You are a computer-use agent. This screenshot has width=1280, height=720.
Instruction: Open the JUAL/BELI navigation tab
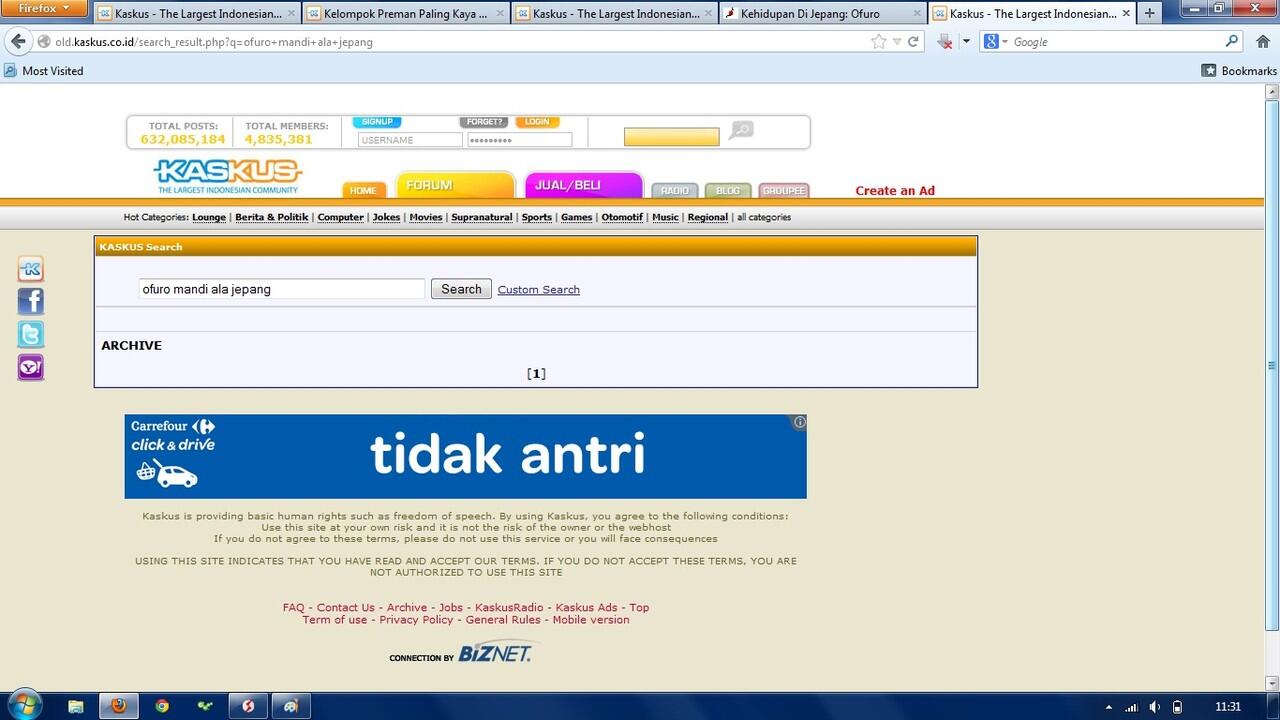point(582,186)
